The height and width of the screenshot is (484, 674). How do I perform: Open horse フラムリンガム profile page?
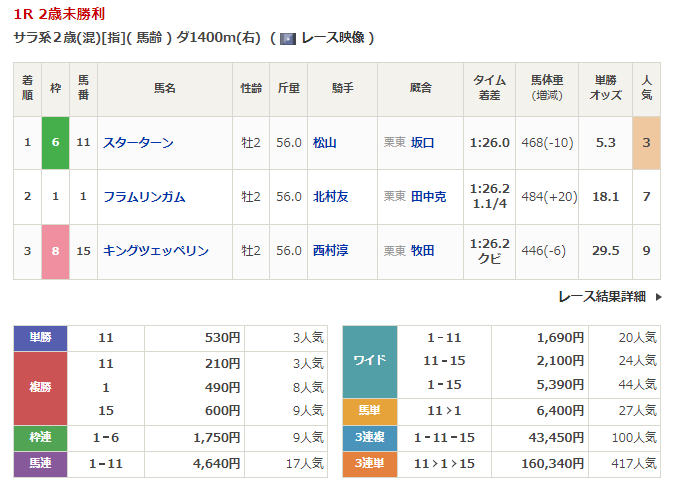[x=144, y=197]
